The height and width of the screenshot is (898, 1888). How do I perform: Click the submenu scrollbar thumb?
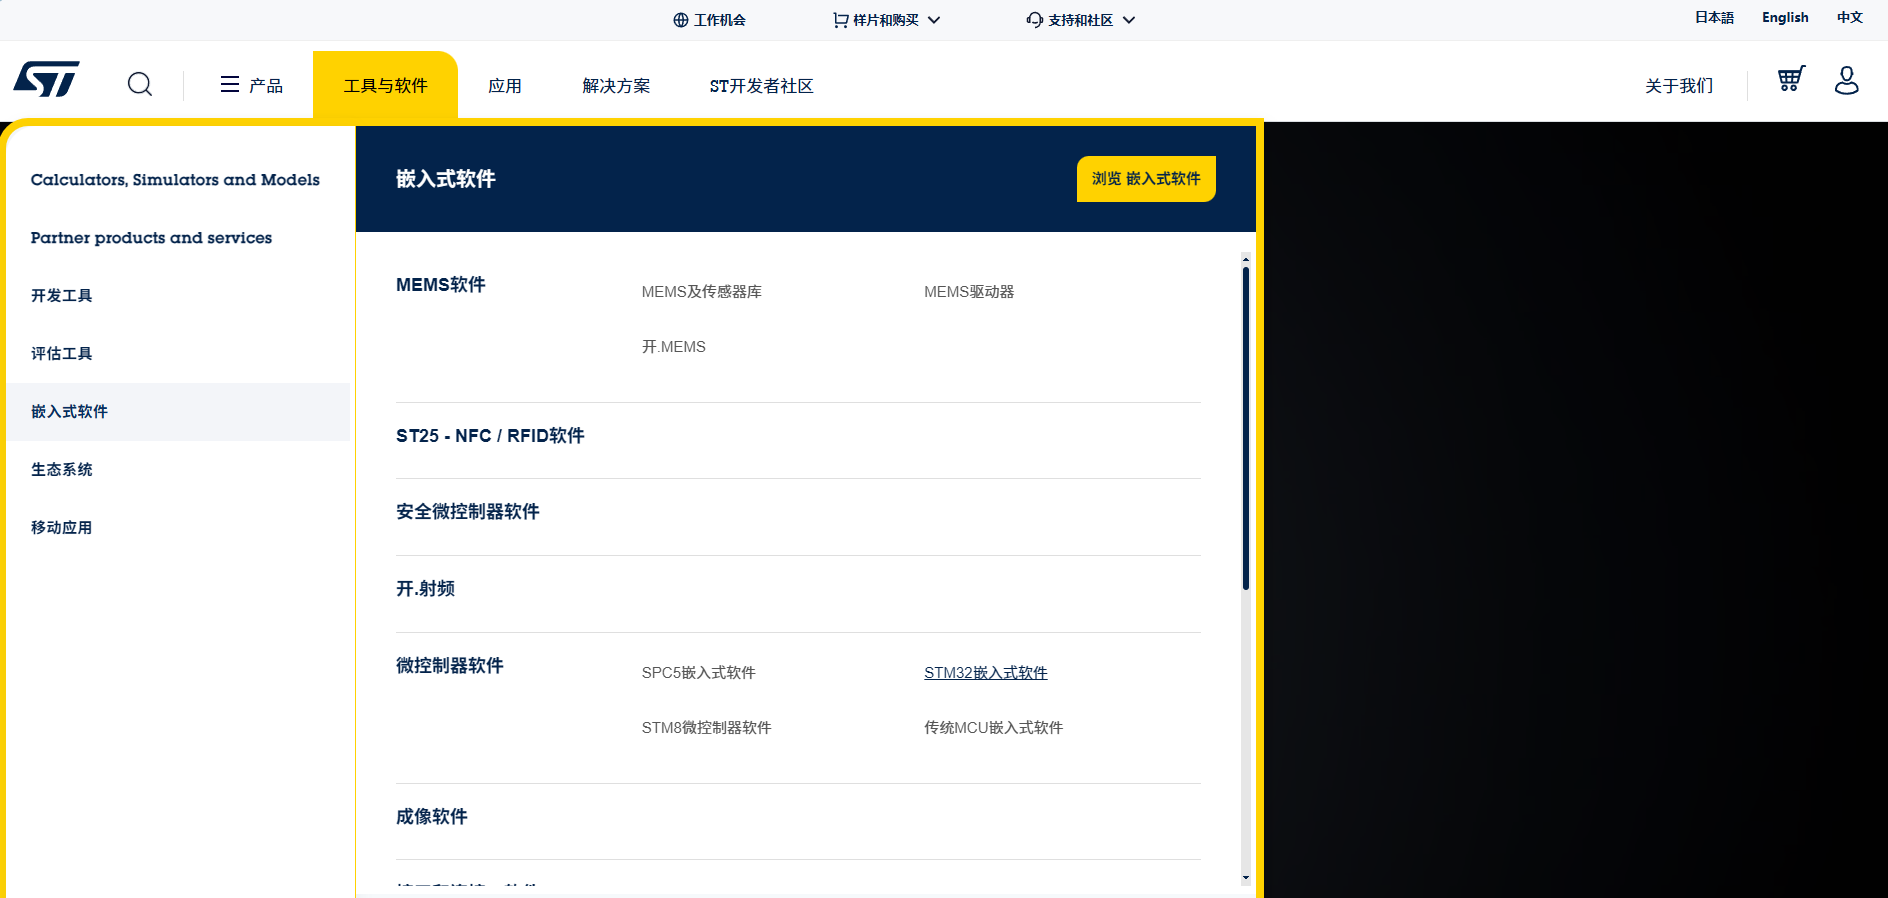coord(1246,428)
